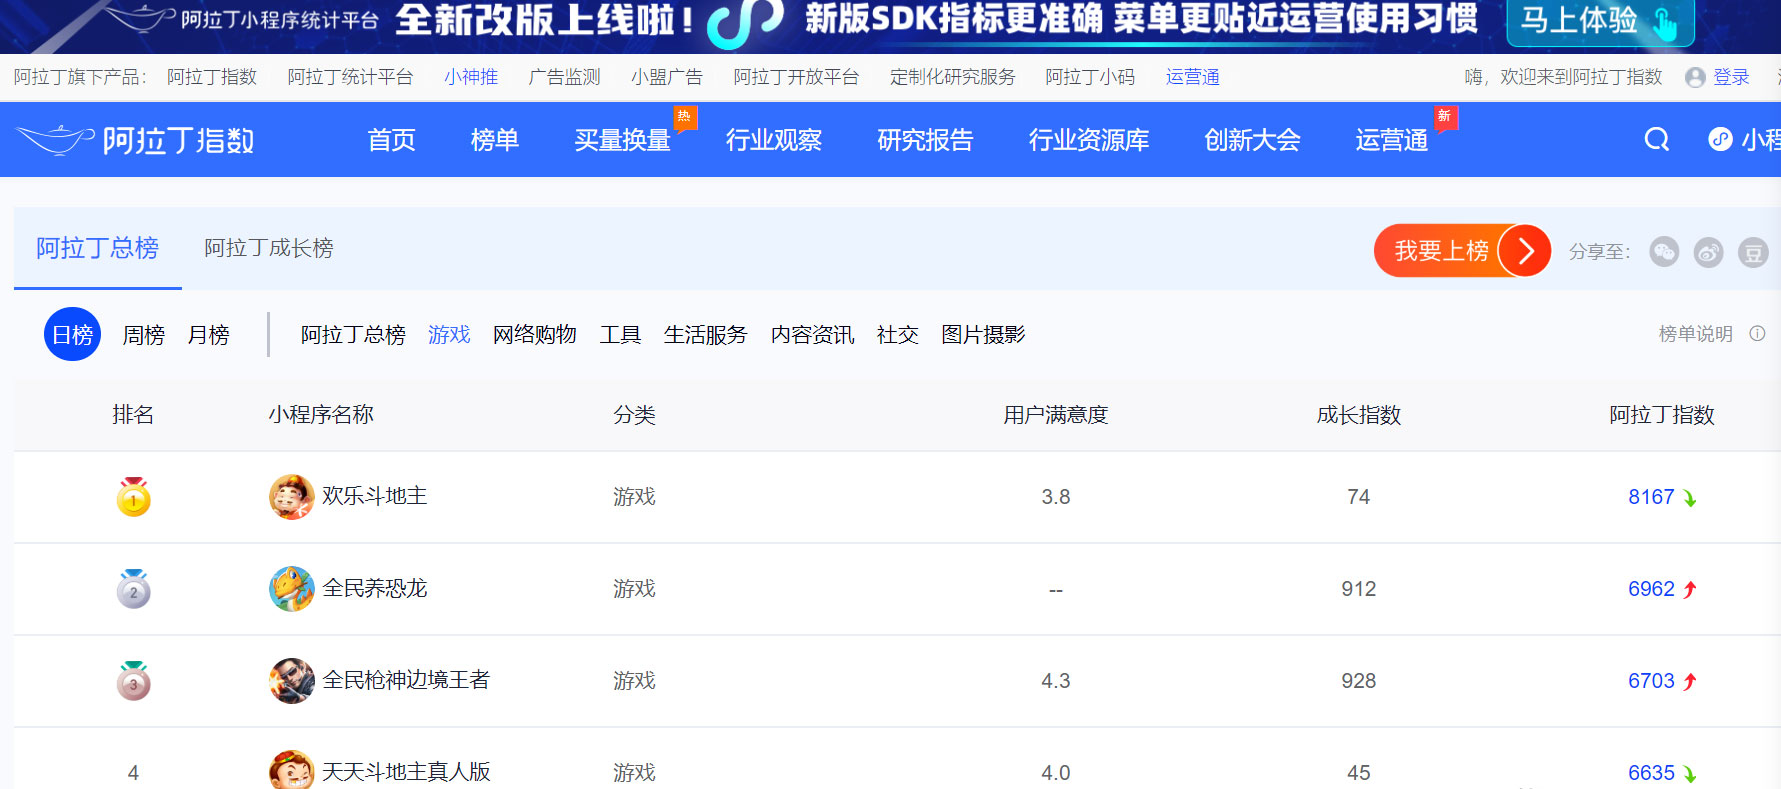Click the silver rank 2 medal
This screenshot has height=789, width=1781.
coord(133,589)
